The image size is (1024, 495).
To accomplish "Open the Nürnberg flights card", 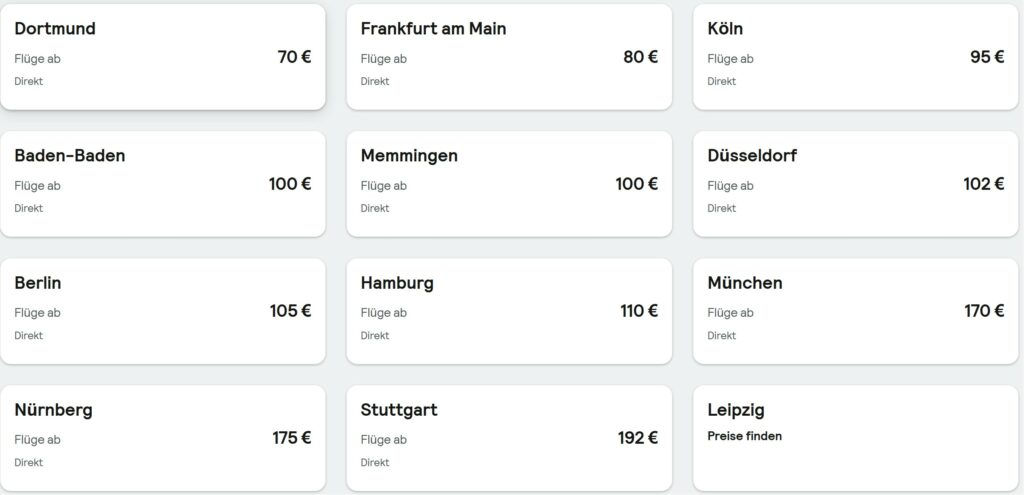I will tap(163, 438).
